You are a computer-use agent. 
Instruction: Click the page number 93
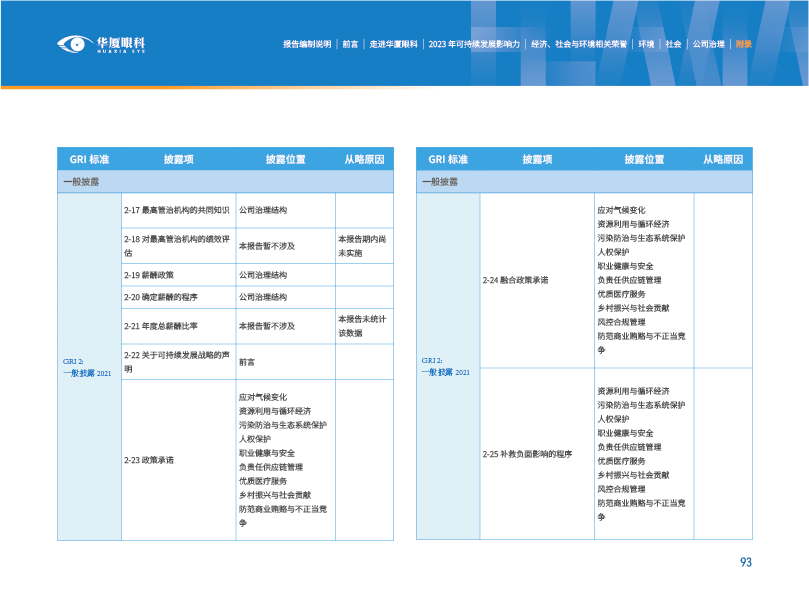point(745,562)
